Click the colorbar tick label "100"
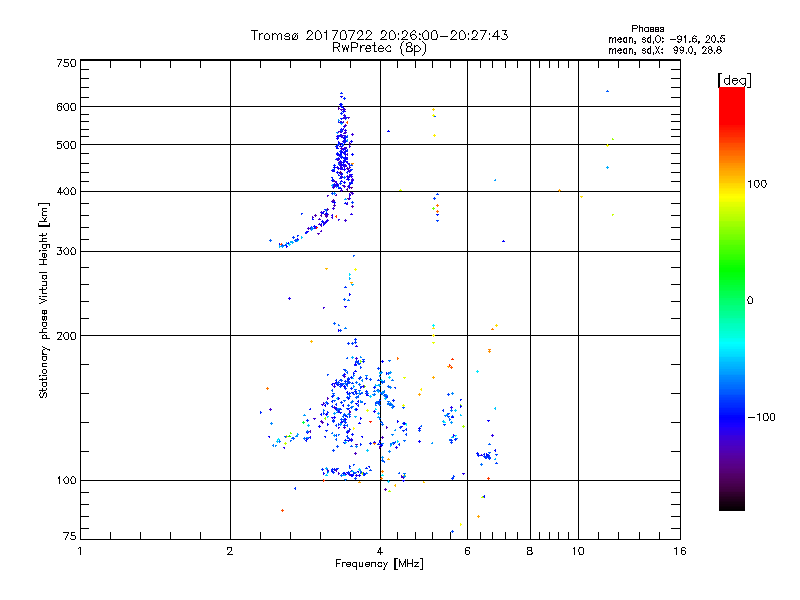The image size is (800, 600). 757,184
